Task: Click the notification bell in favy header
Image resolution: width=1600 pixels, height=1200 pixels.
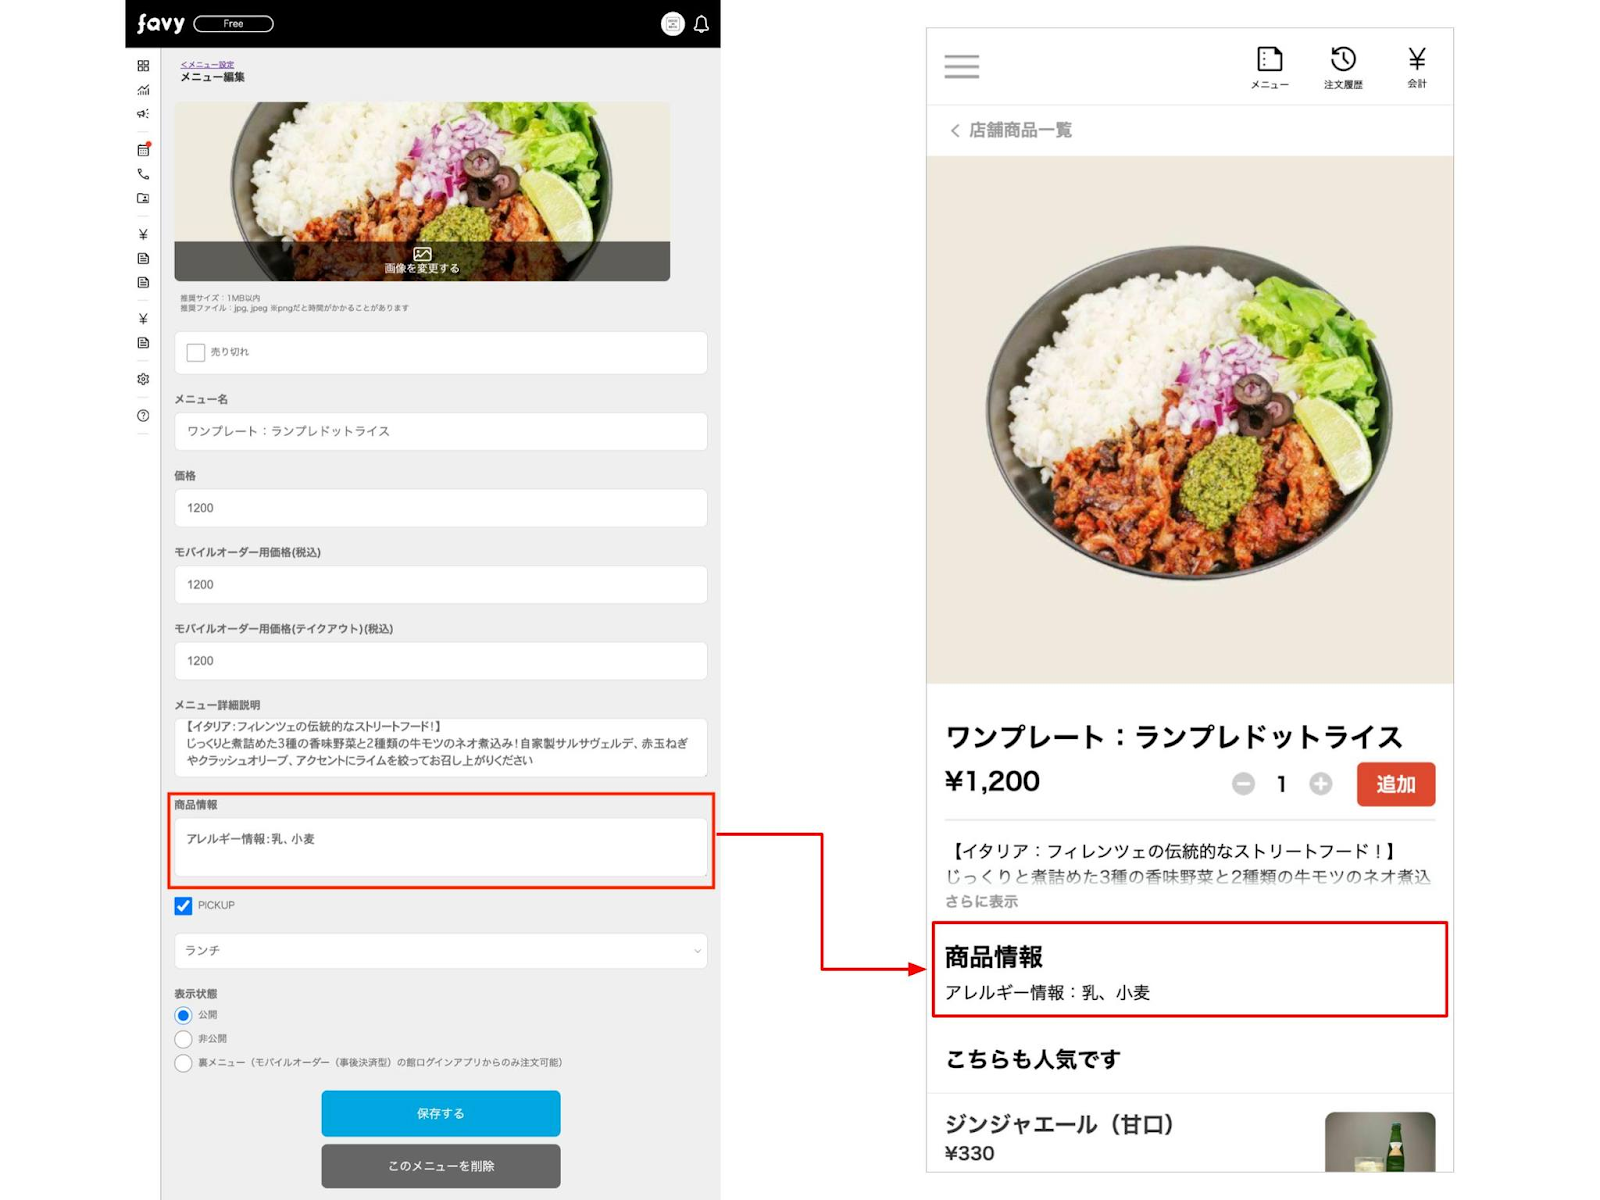Action: pyautogui.click(x=701, y=24)
